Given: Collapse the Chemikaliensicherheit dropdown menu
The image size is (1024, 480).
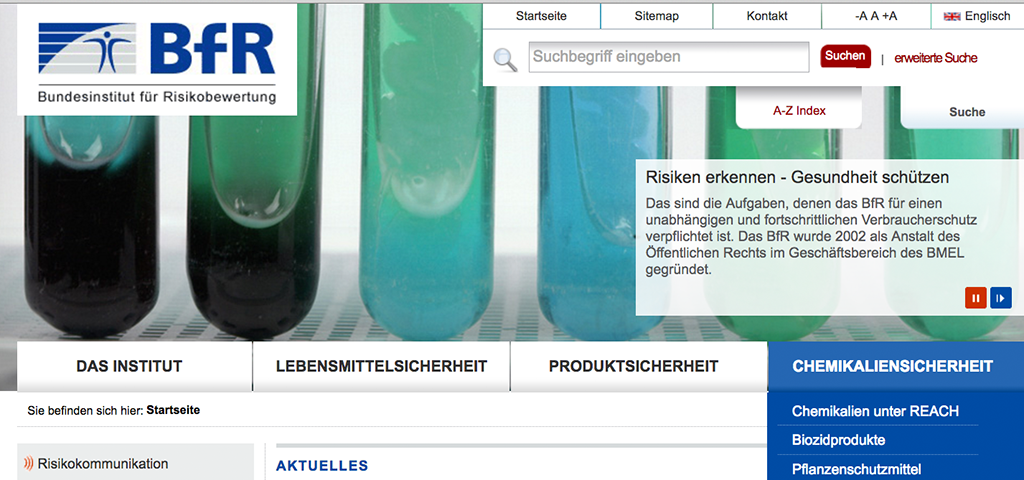Looking at the screenshot, I should (895, 366).
